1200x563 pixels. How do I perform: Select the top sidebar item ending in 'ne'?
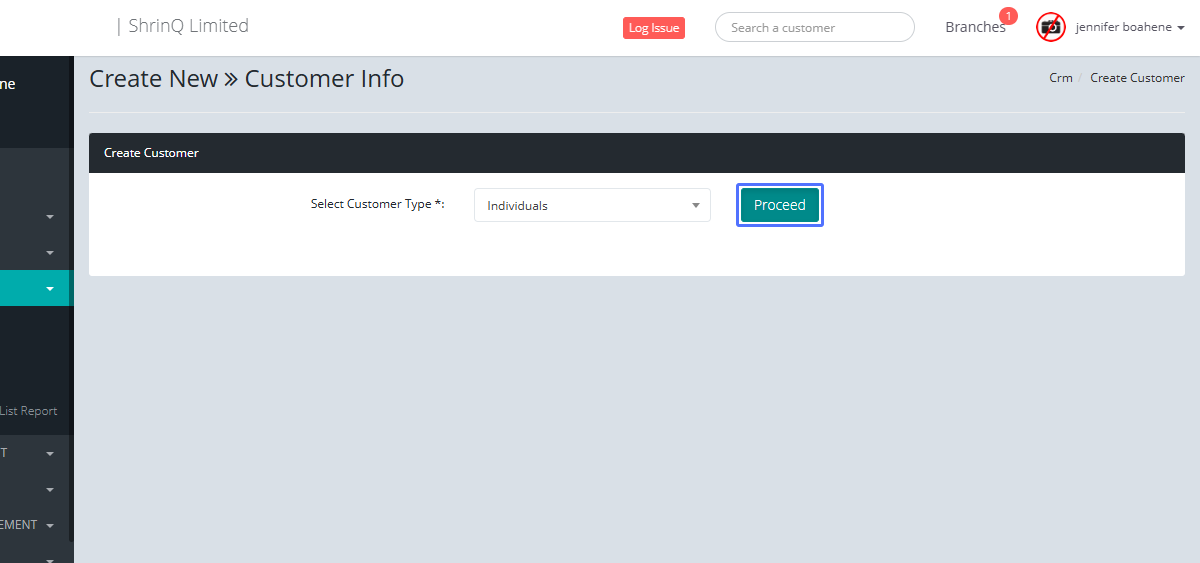point(8,85)
